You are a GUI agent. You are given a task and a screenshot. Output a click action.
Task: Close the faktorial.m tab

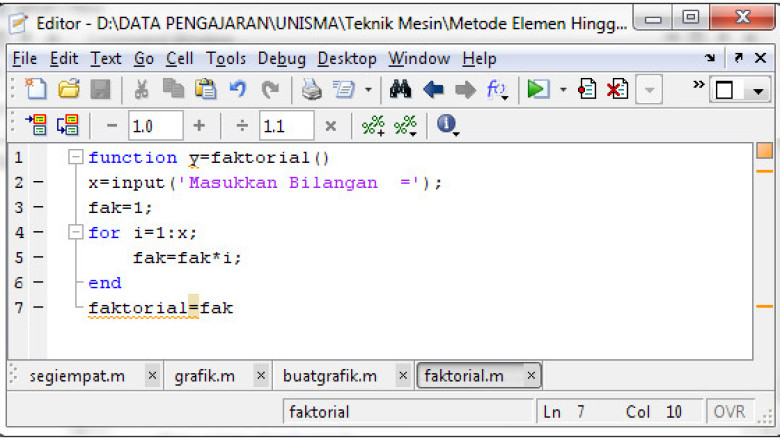point(531,375)
